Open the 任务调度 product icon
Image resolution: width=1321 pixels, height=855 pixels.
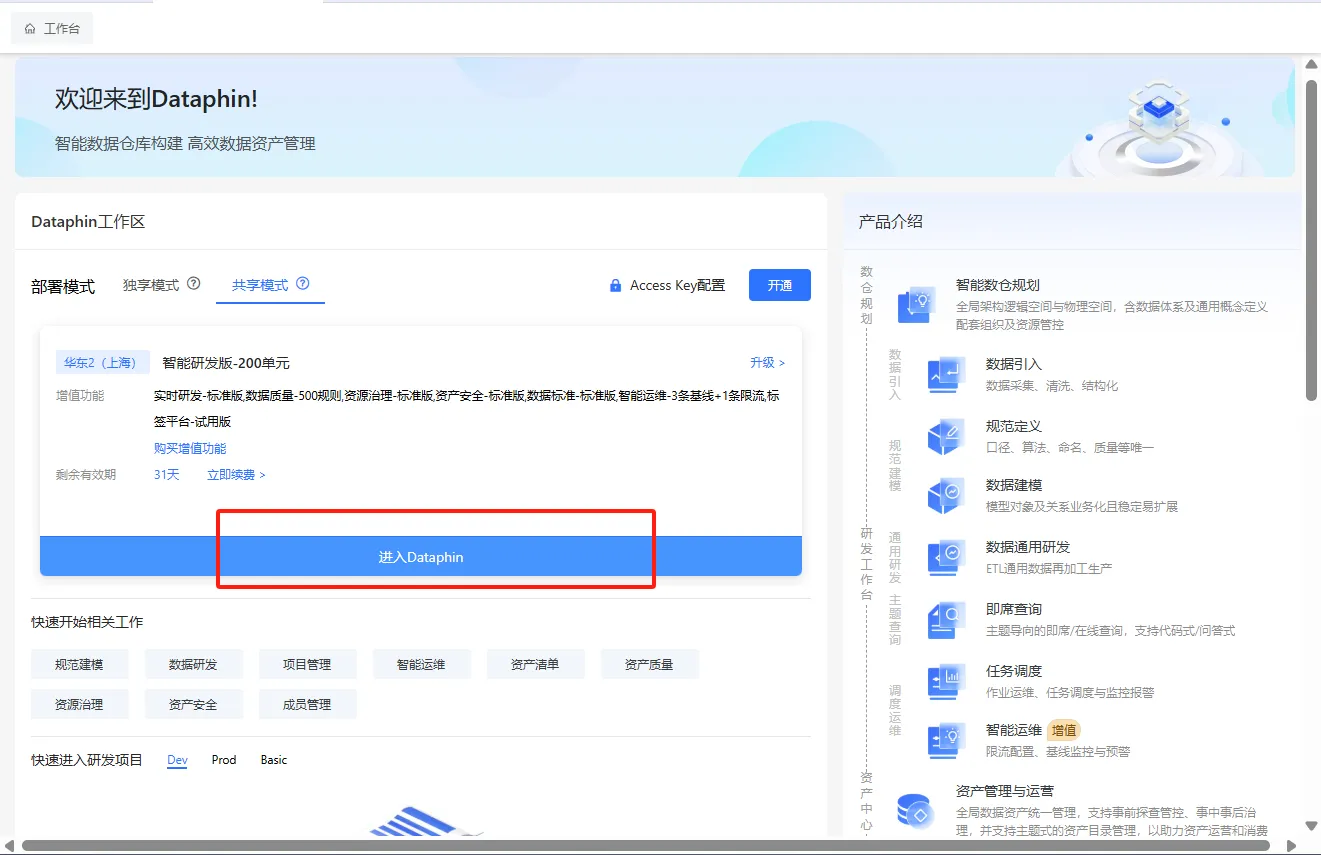tap(946, 681)
